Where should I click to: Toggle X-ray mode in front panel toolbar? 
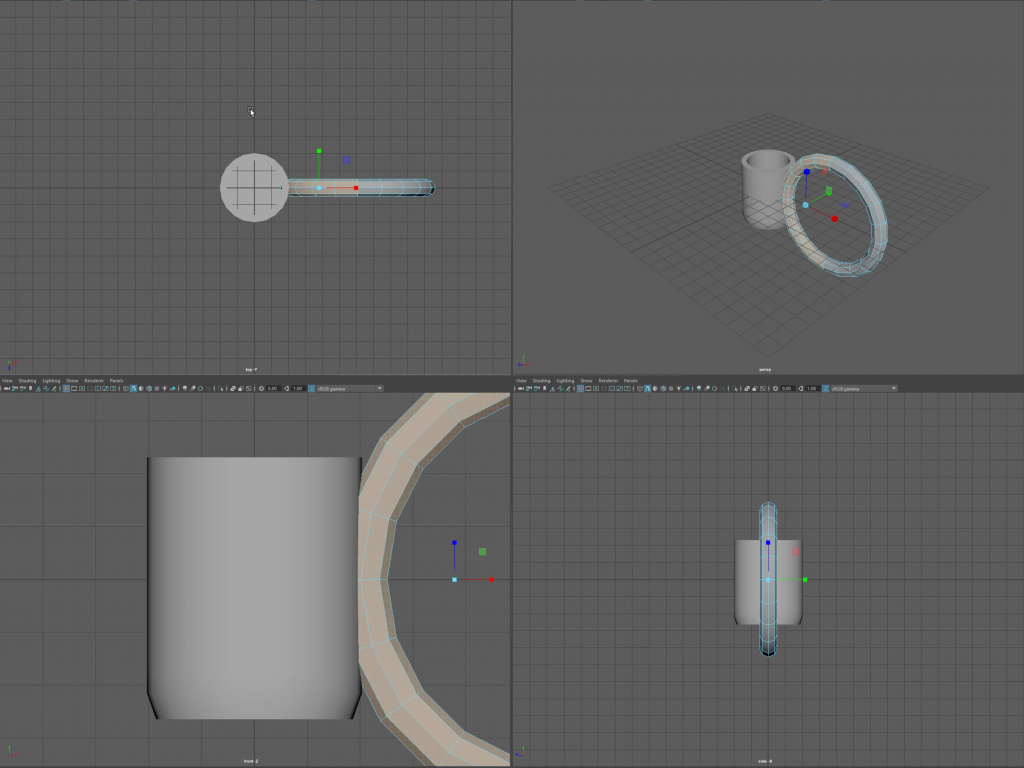click(x=232, y=388)
